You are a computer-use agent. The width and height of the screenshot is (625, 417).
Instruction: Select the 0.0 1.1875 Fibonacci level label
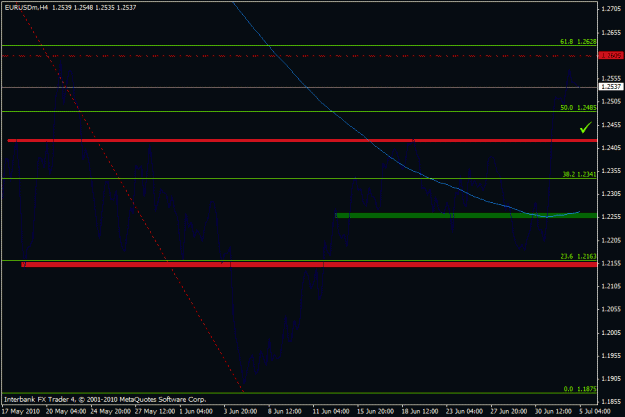[x=580, y=389]
